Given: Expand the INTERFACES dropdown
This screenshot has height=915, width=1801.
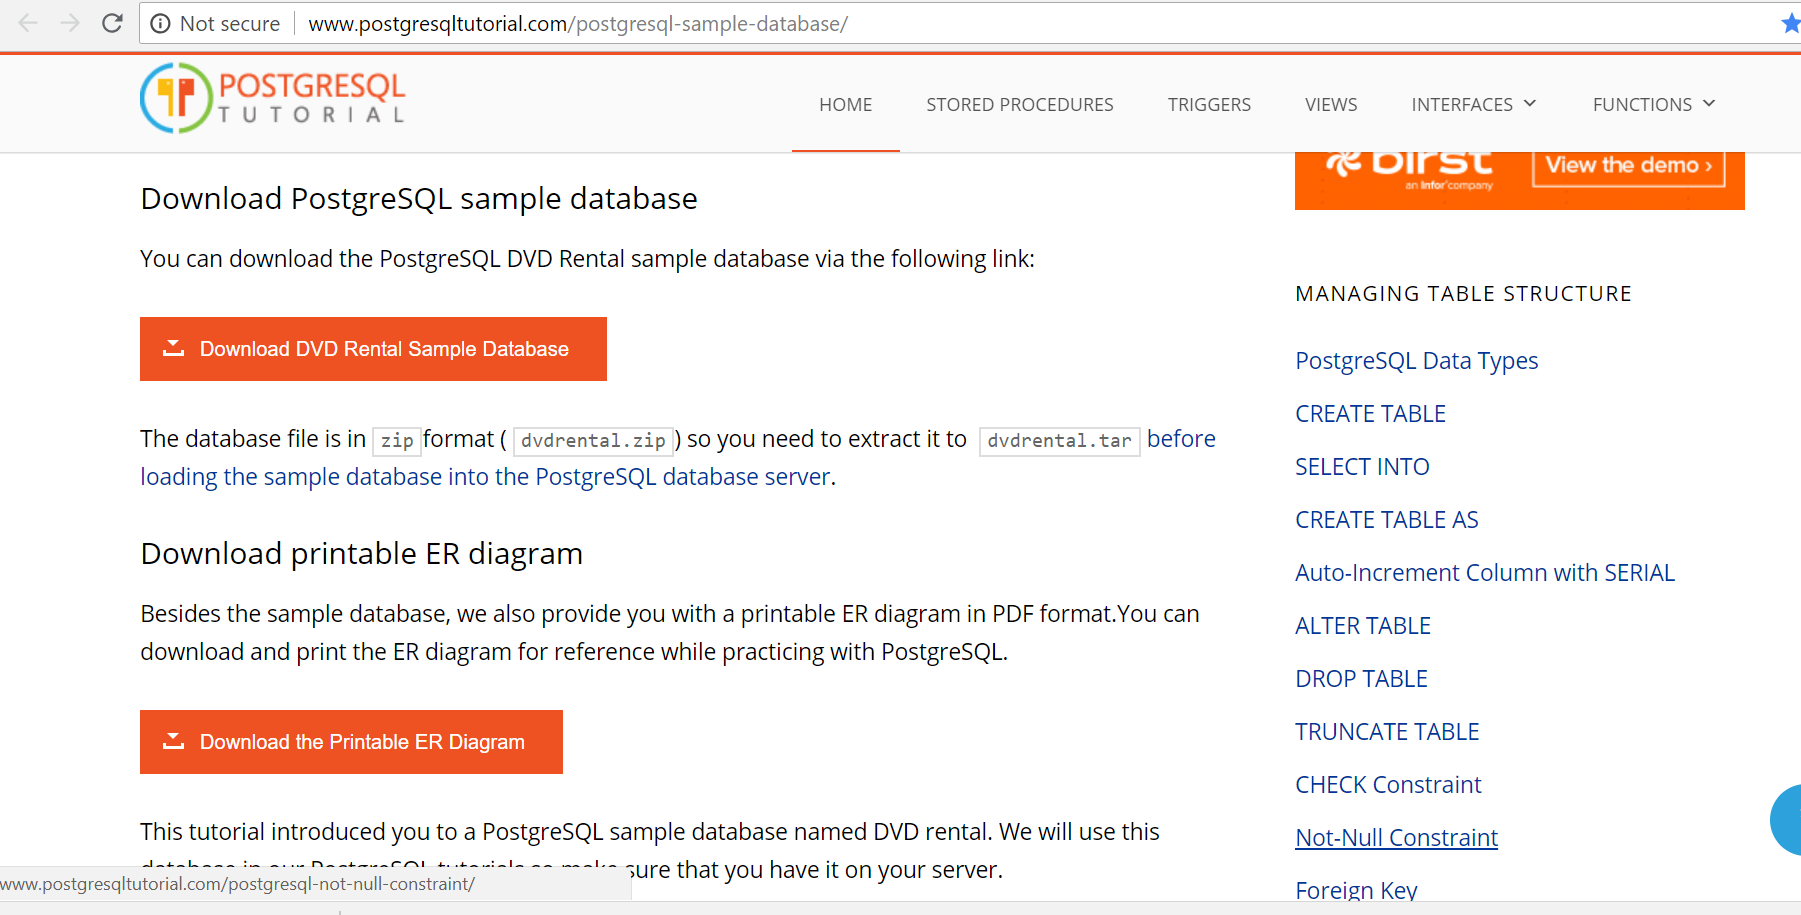Looking at the screenshot, I should pos(1473,104).
